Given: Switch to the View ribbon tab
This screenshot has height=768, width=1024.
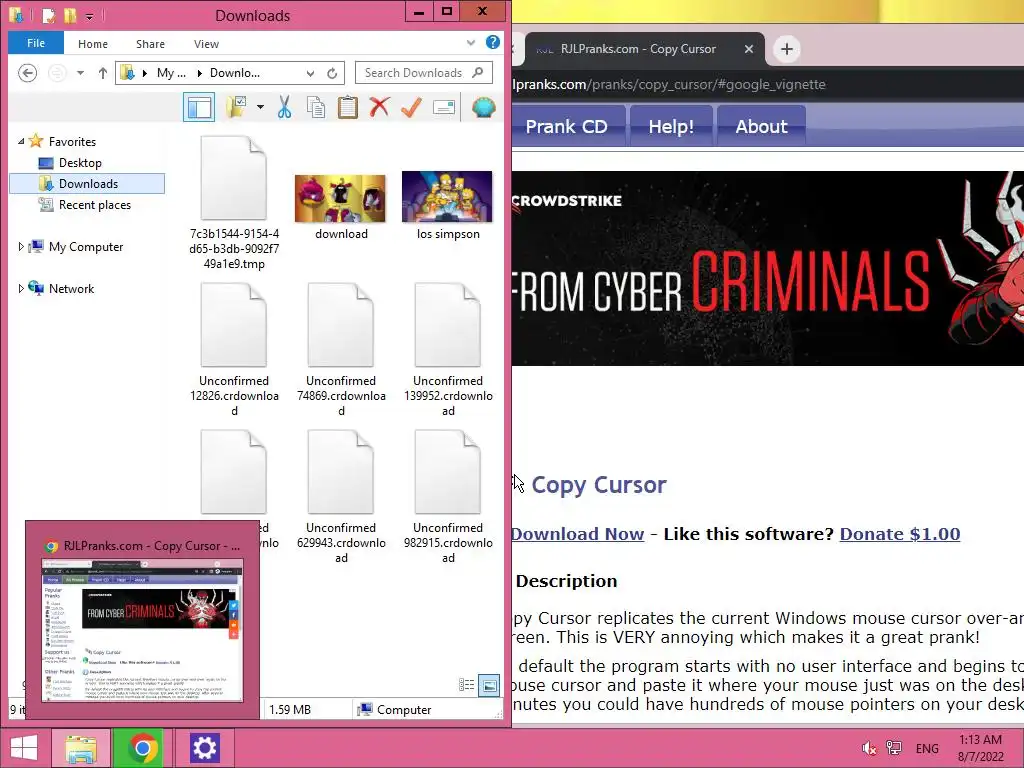Looking at the screenshot, I should (x=206, y=44).
